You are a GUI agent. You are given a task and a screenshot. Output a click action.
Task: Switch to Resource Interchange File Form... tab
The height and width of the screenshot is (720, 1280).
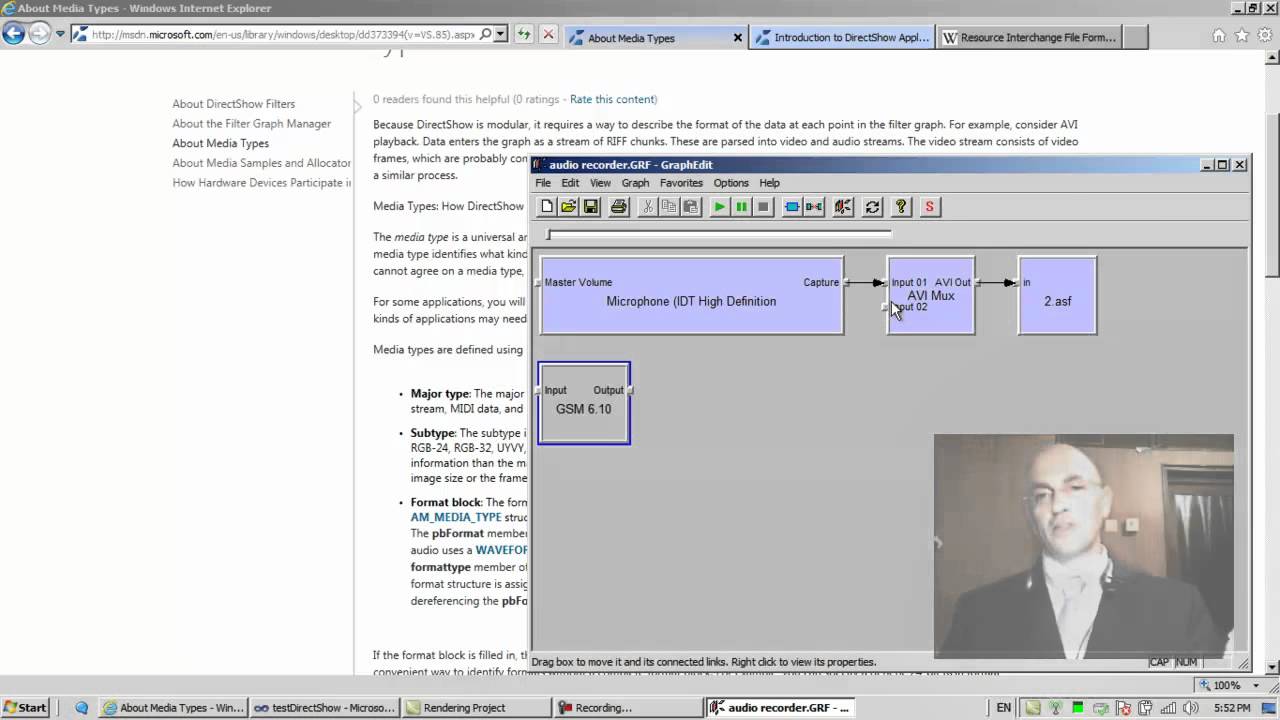point(1028,38)
